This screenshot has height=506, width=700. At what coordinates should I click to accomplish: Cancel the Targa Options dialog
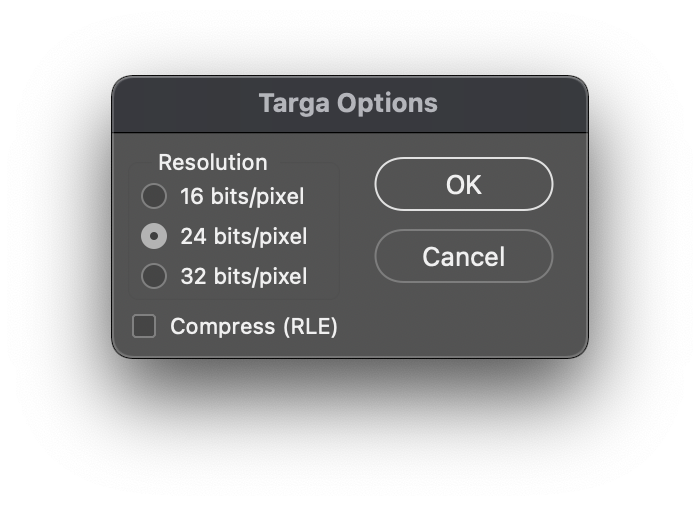[x=464, y=256]
